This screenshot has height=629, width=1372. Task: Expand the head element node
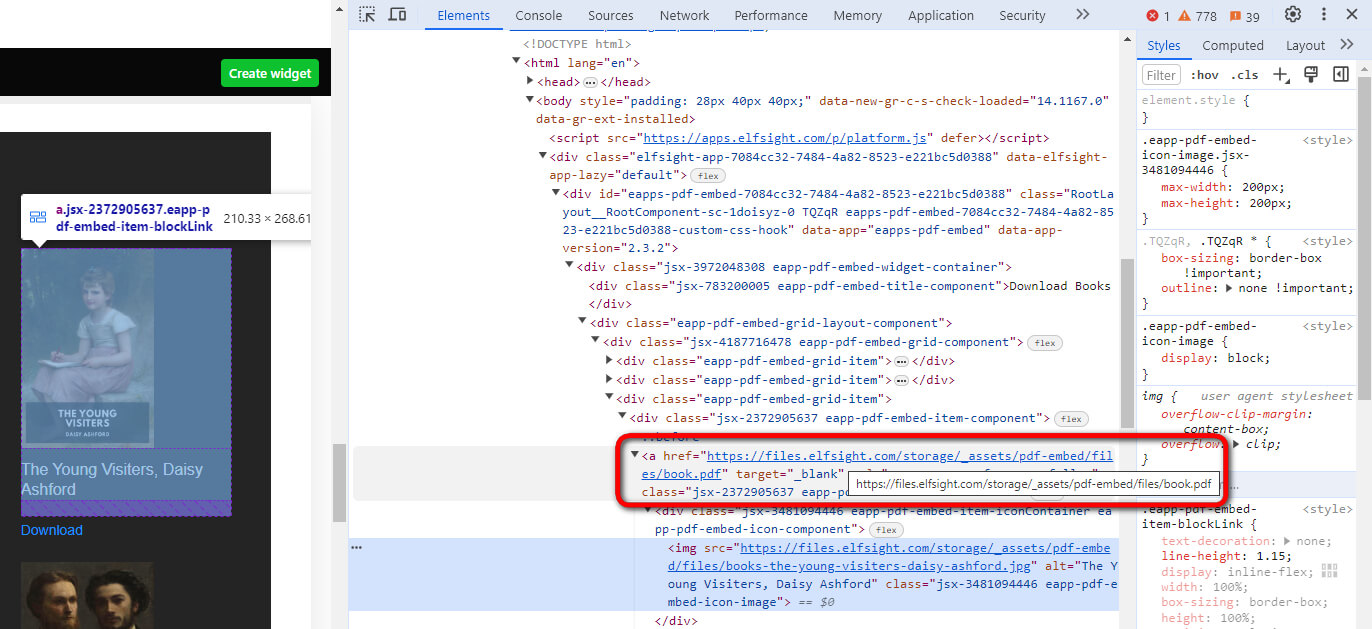pyautogui.click(x=531, y=82)
